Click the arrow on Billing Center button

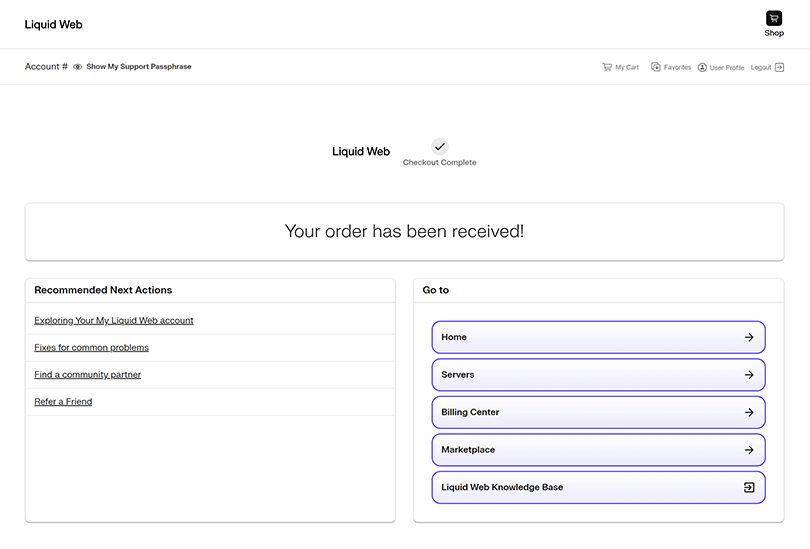pos(749,412)
